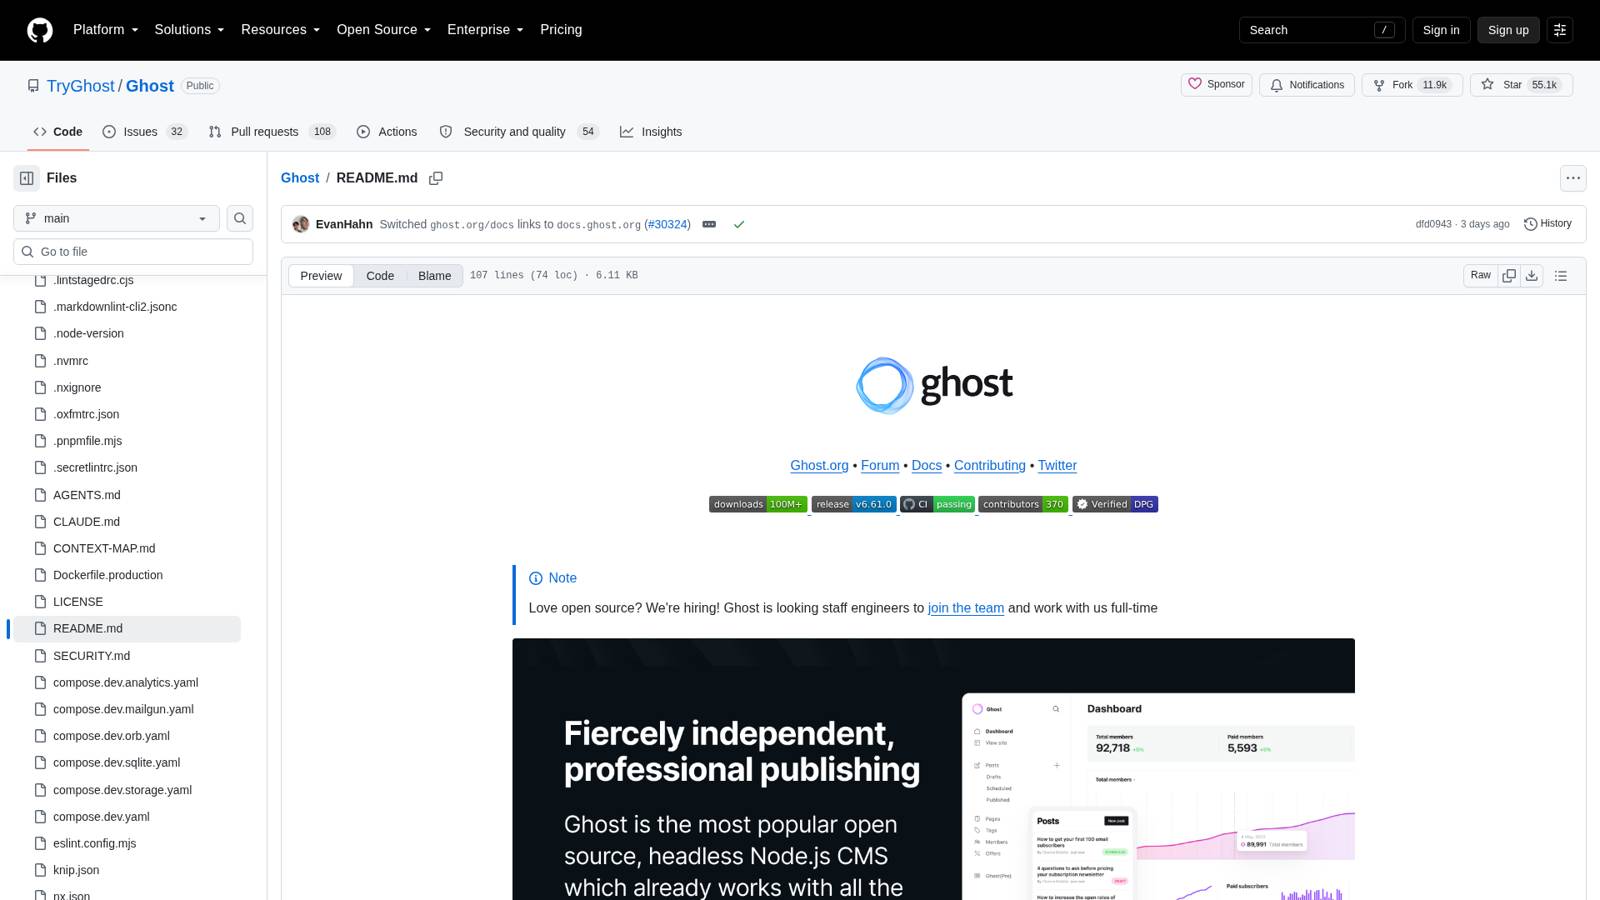Screen dimensions: 1600x900
Task: Copy the README.md file path
Action: (436, 178)
